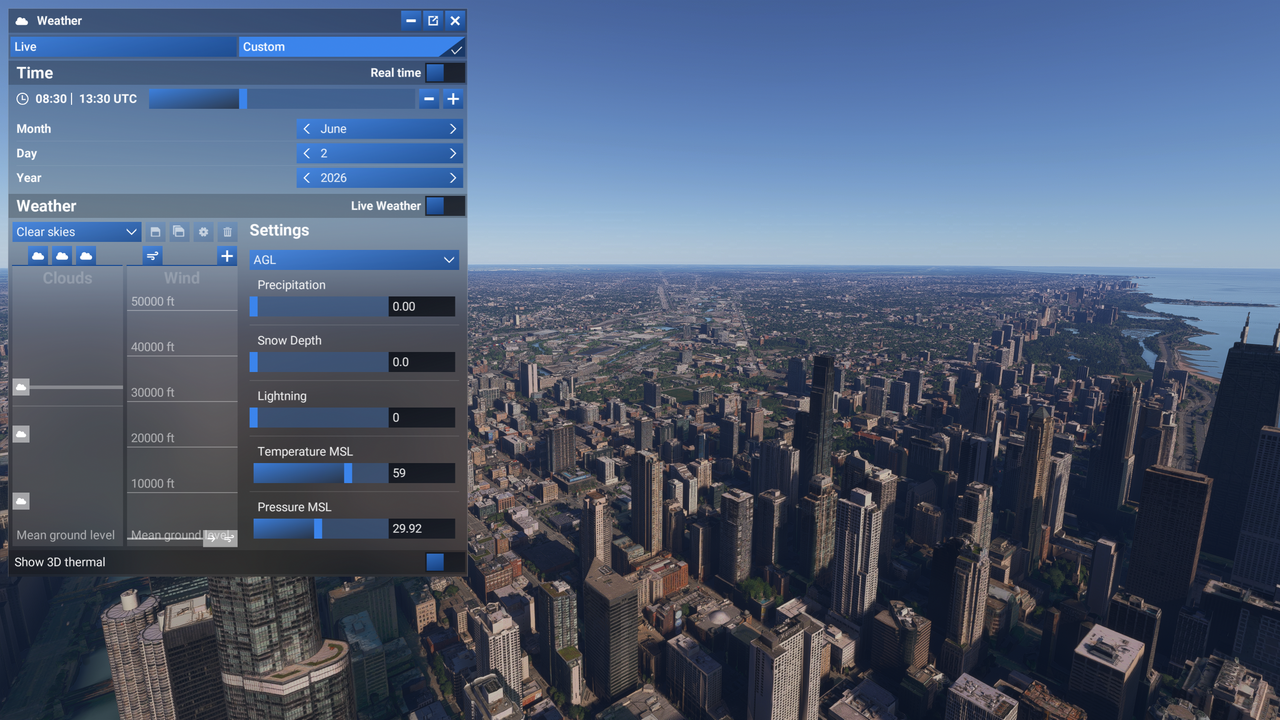This screenshot has height=720, width=1280.
Task: Click second cloud layer tab icon
Action: tap(62, 256)
